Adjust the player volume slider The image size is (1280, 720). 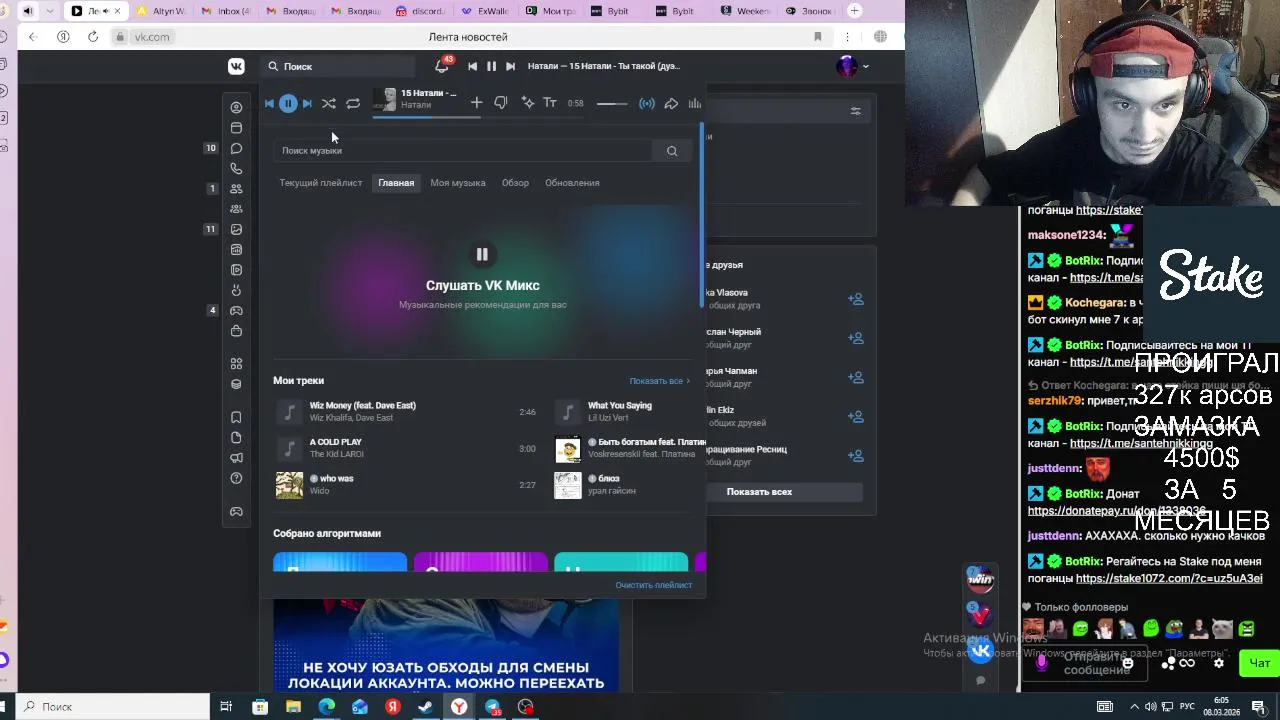612,103
